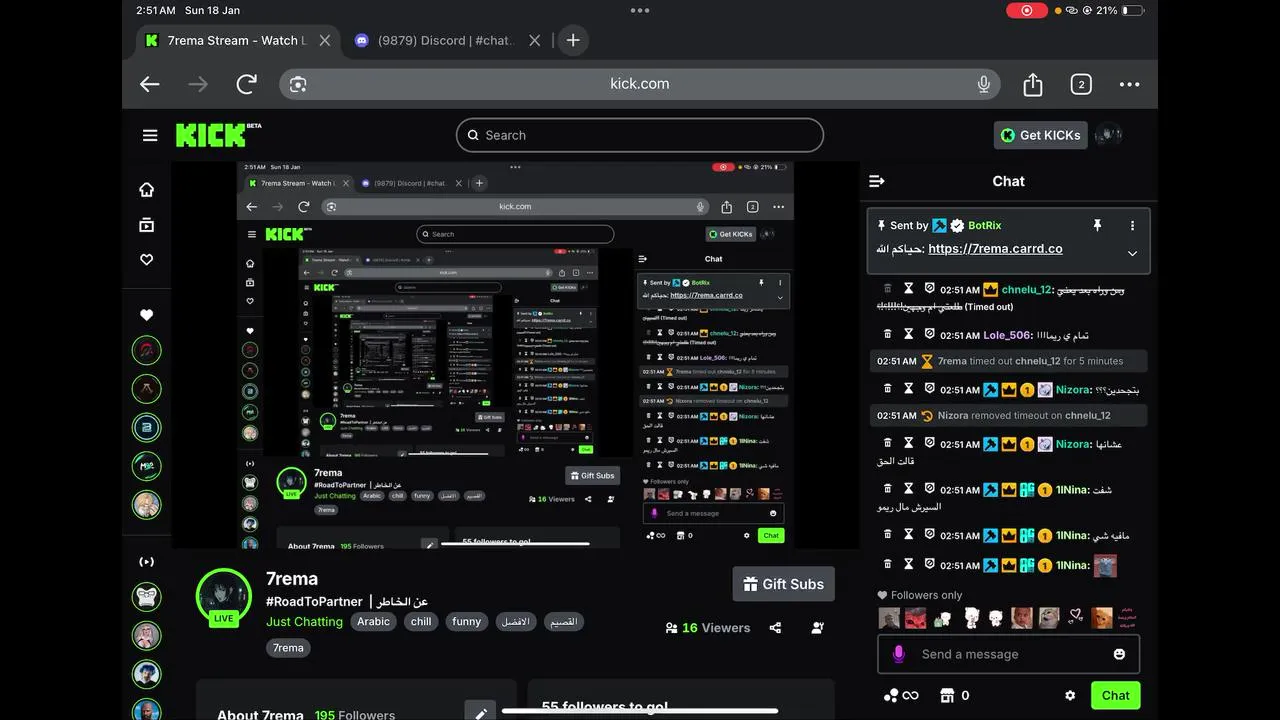The width and height of the screenshot is (1280, 720).
Task: Open the browser share sheet
Action: (1033, 84)
